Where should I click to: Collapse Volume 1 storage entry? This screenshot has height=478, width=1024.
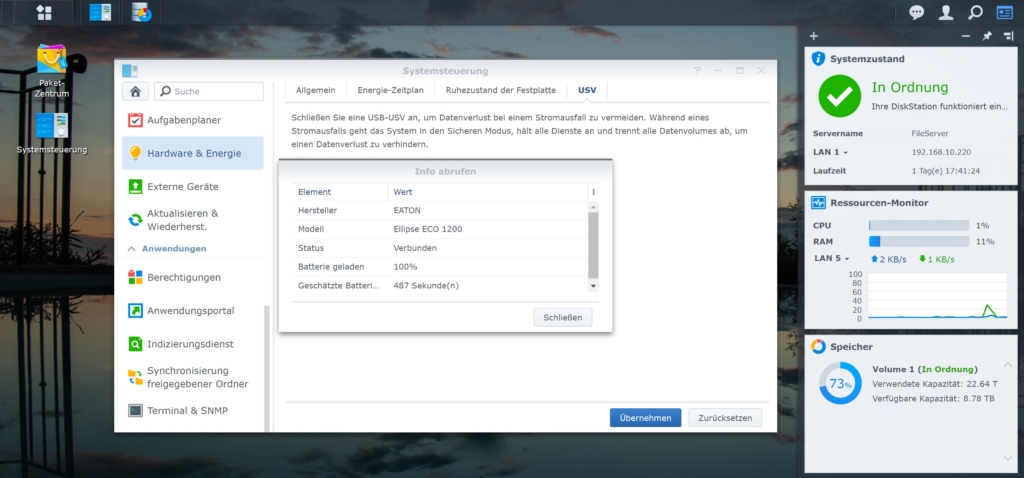[1008, 364]
